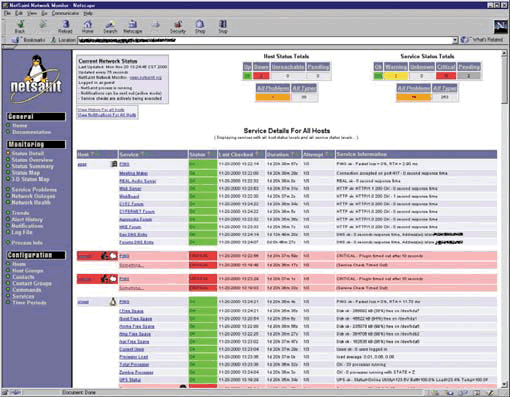
Task: Open the Communicator menu
Action: (x=65, y=13)
